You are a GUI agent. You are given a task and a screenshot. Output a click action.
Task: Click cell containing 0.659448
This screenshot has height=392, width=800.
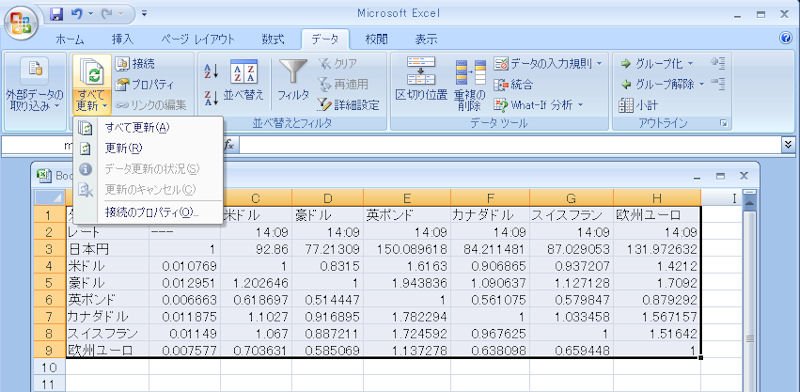[x=571, y=350]
